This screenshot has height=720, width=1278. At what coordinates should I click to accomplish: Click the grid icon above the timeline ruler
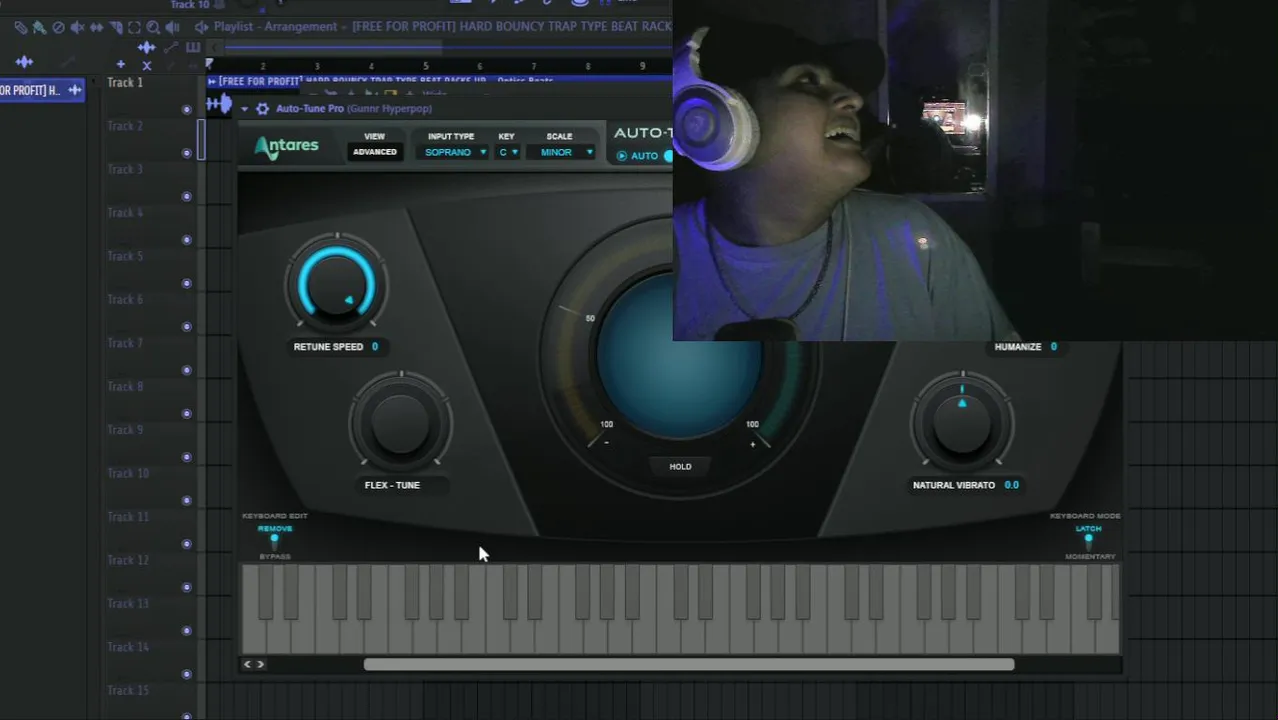click(193, 47)
